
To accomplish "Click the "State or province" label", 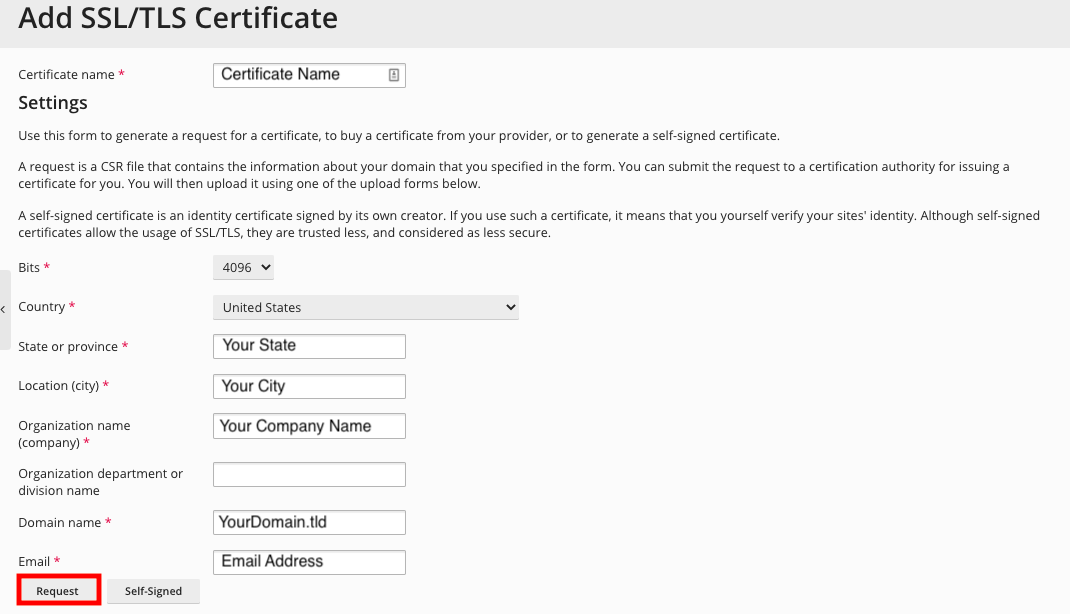I will [68, 346].
